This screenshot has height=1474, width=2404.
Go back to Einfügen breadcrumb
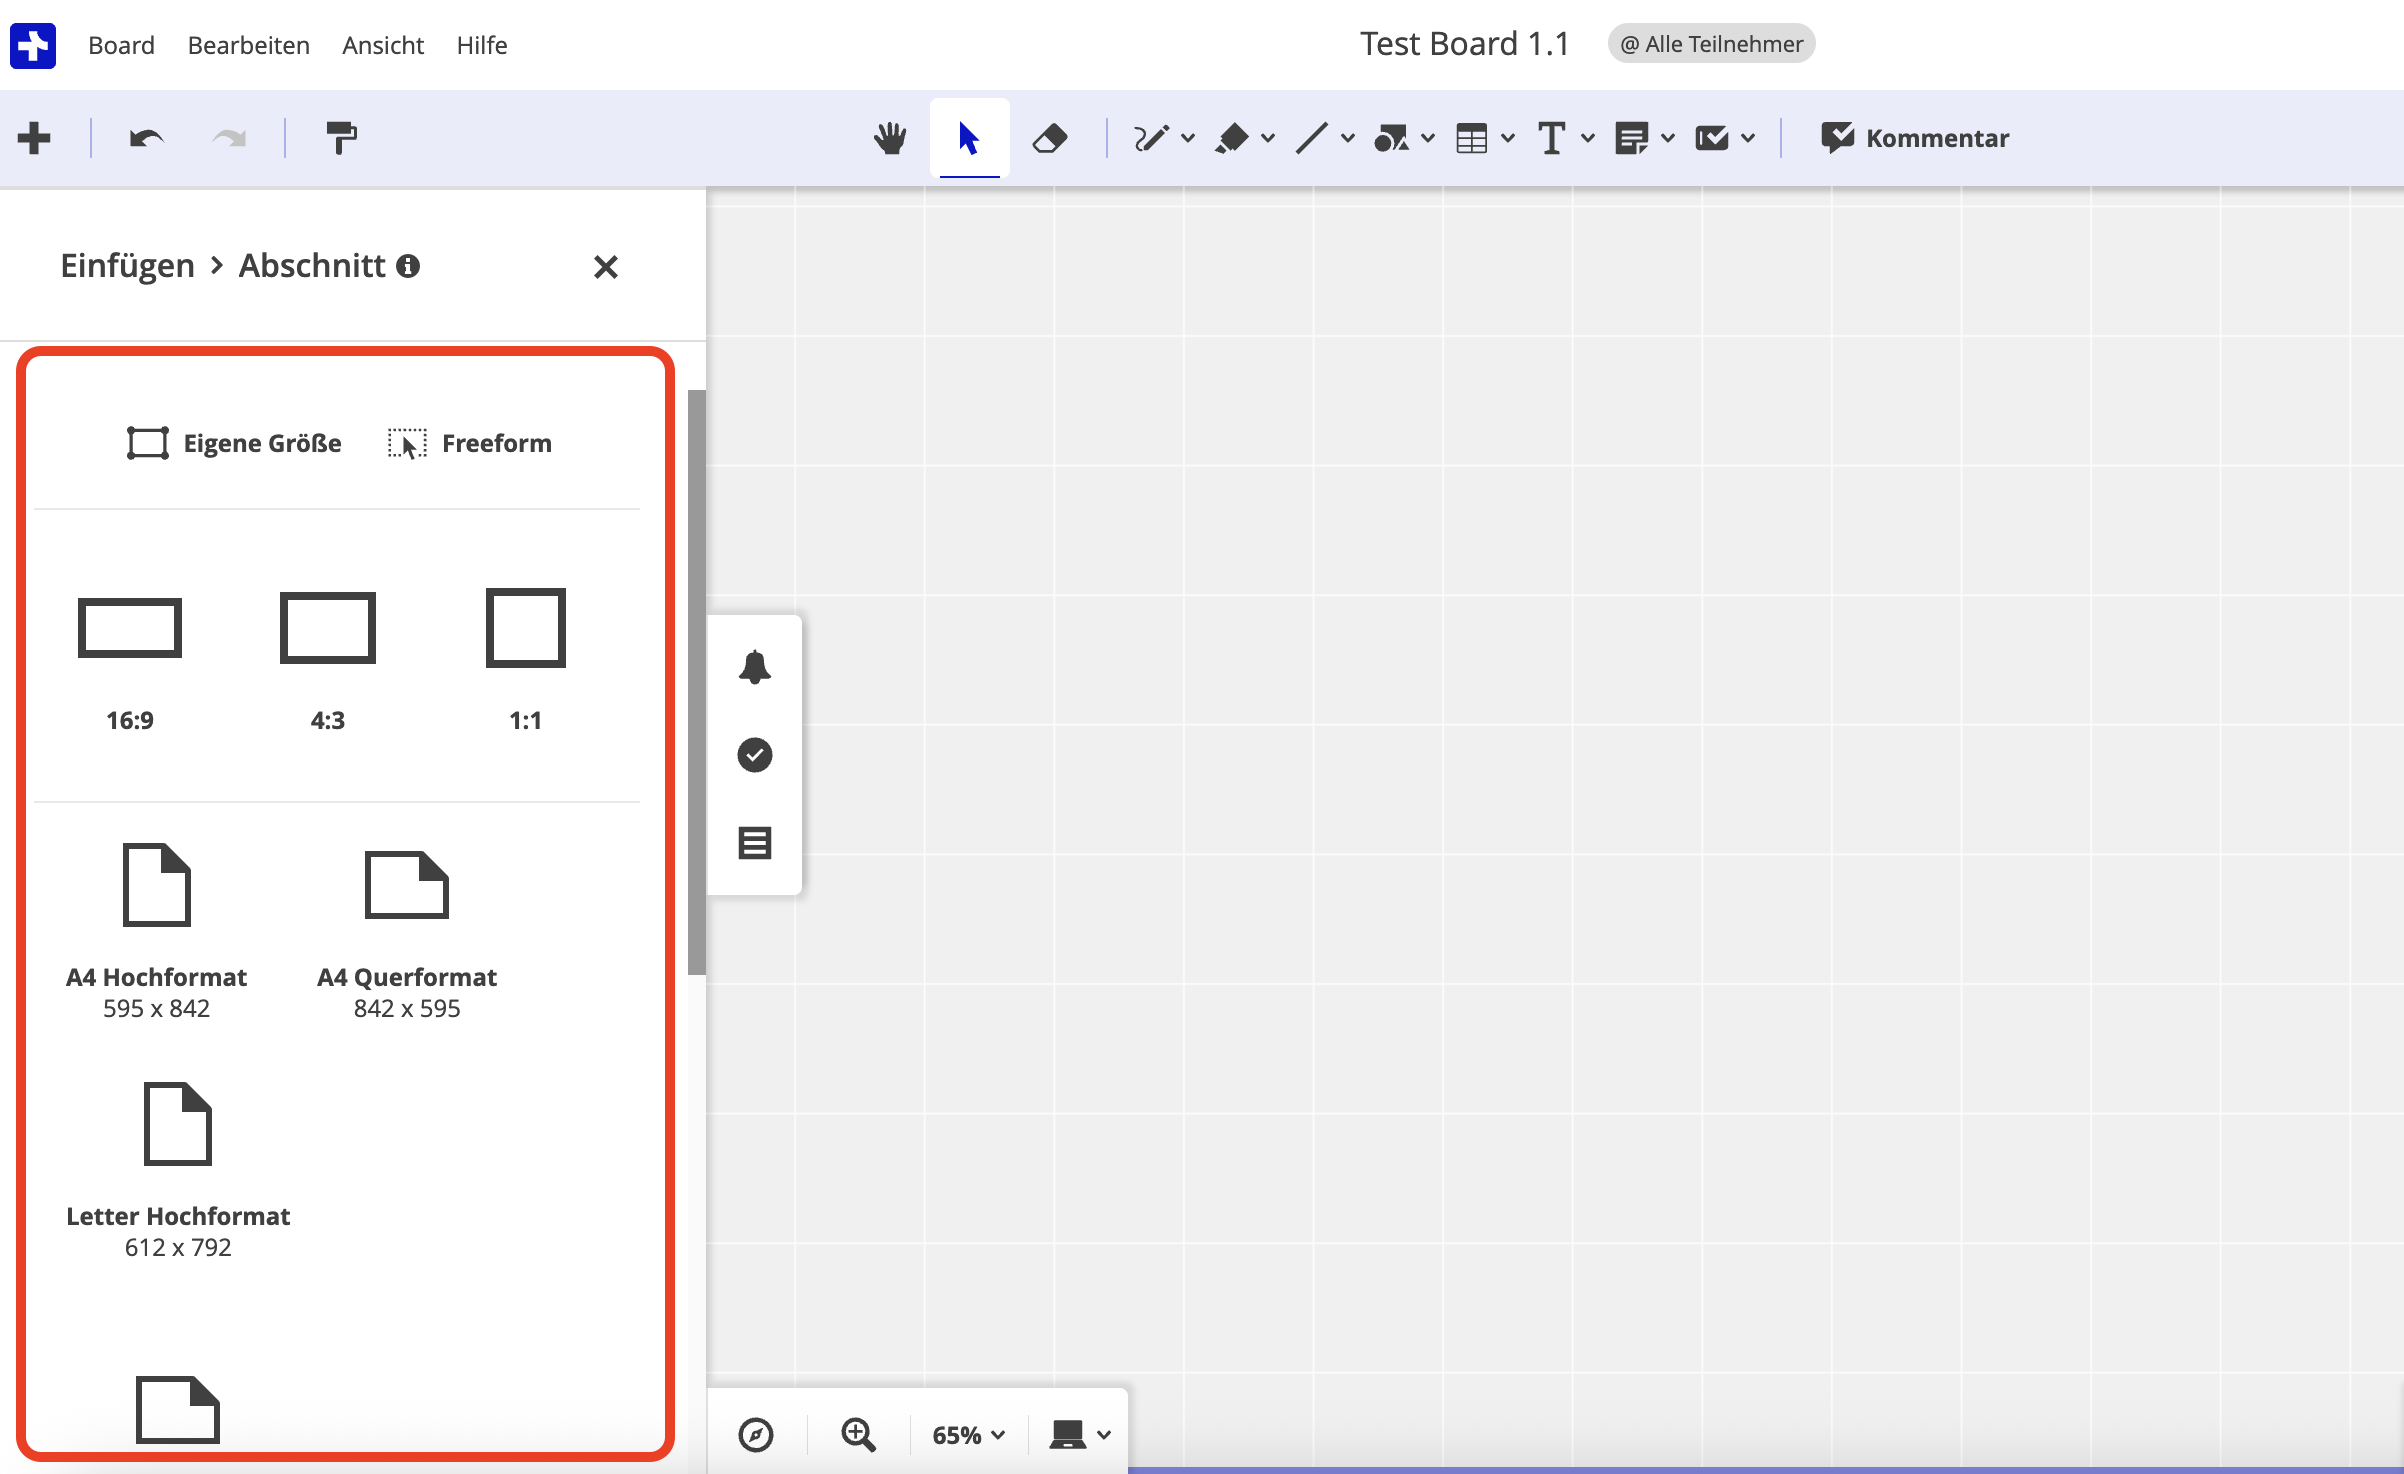[127, 266]
